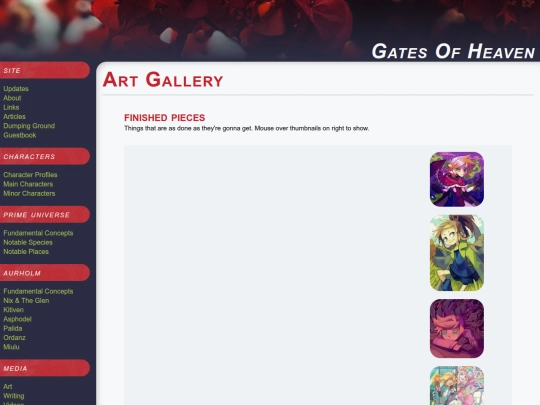Sign the Guestbook link
540x405 pixels.
[x=20, y=135]
